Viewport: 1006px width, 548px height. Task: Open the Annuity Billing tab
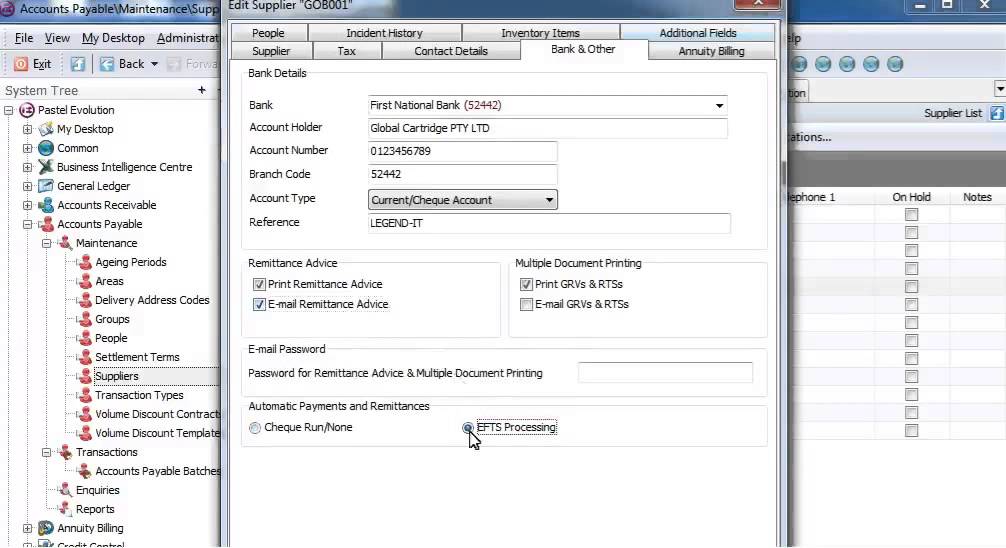tap(712, 51)
